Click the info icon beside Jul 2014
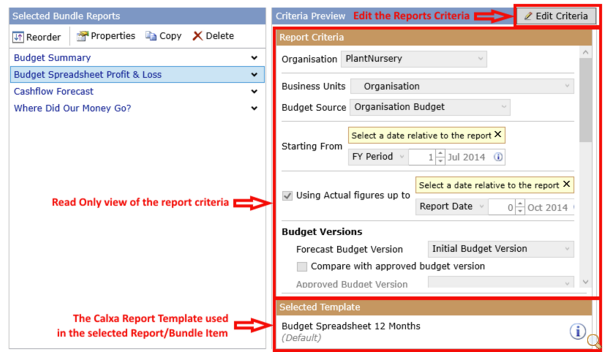 click(x=498, y=157)
